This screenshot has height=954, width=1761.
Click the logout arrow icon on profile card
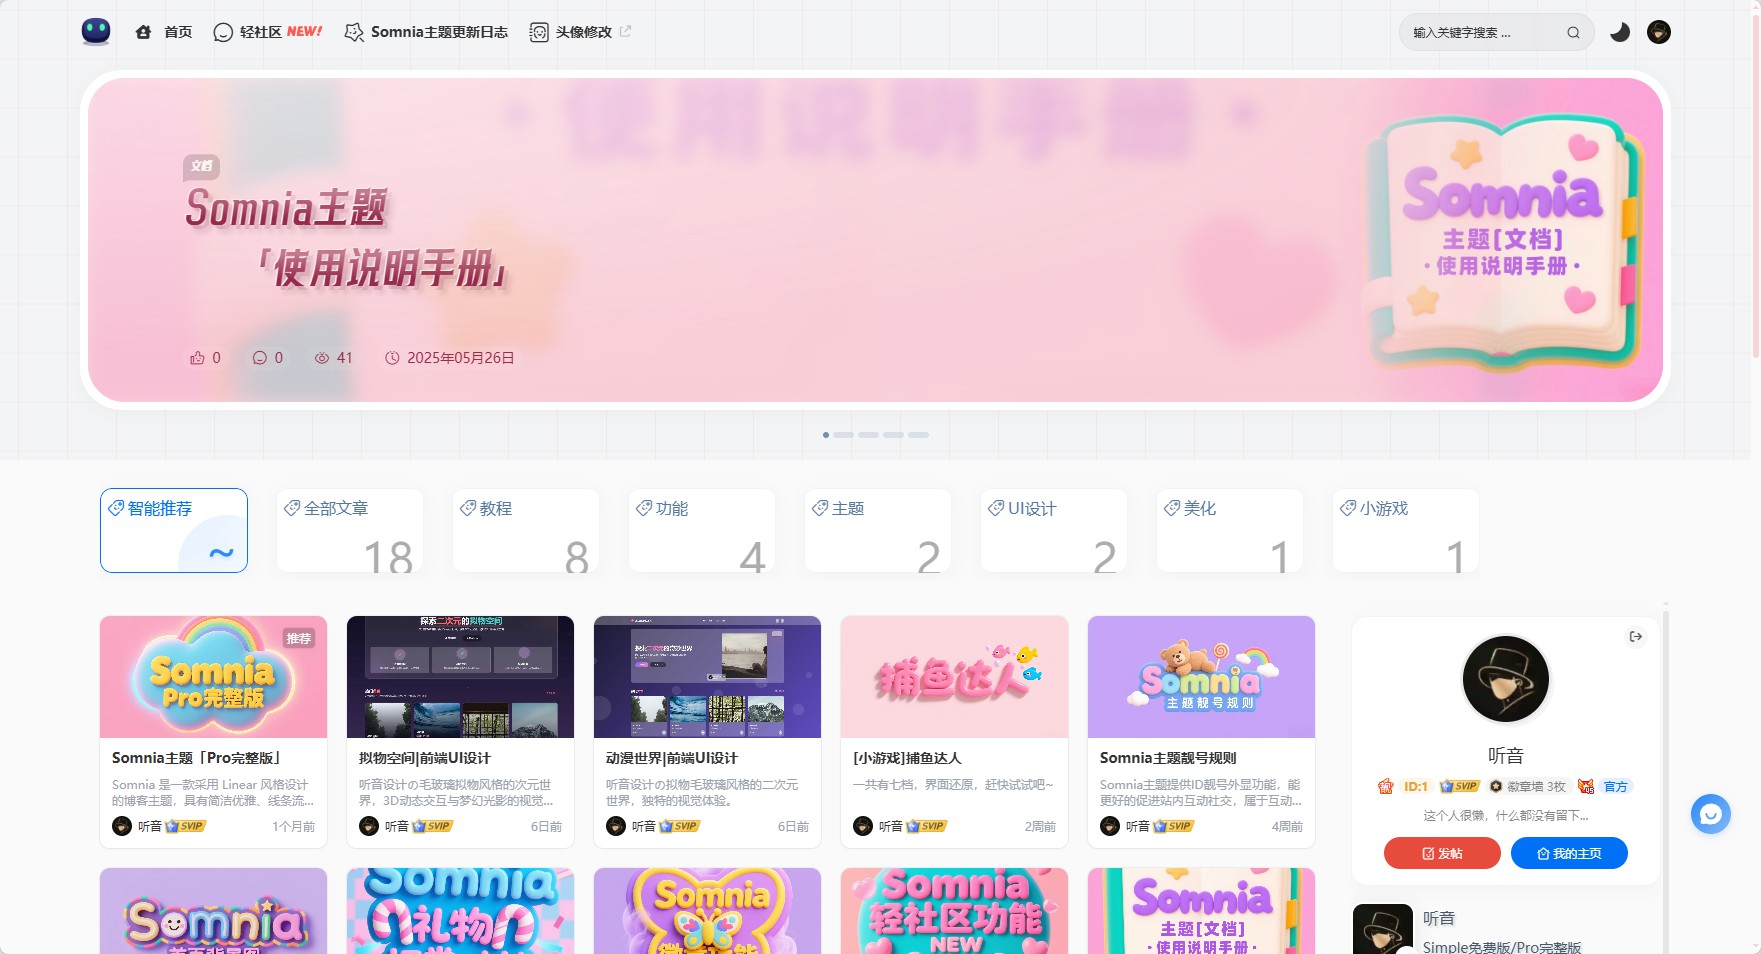click(1636, 635)
